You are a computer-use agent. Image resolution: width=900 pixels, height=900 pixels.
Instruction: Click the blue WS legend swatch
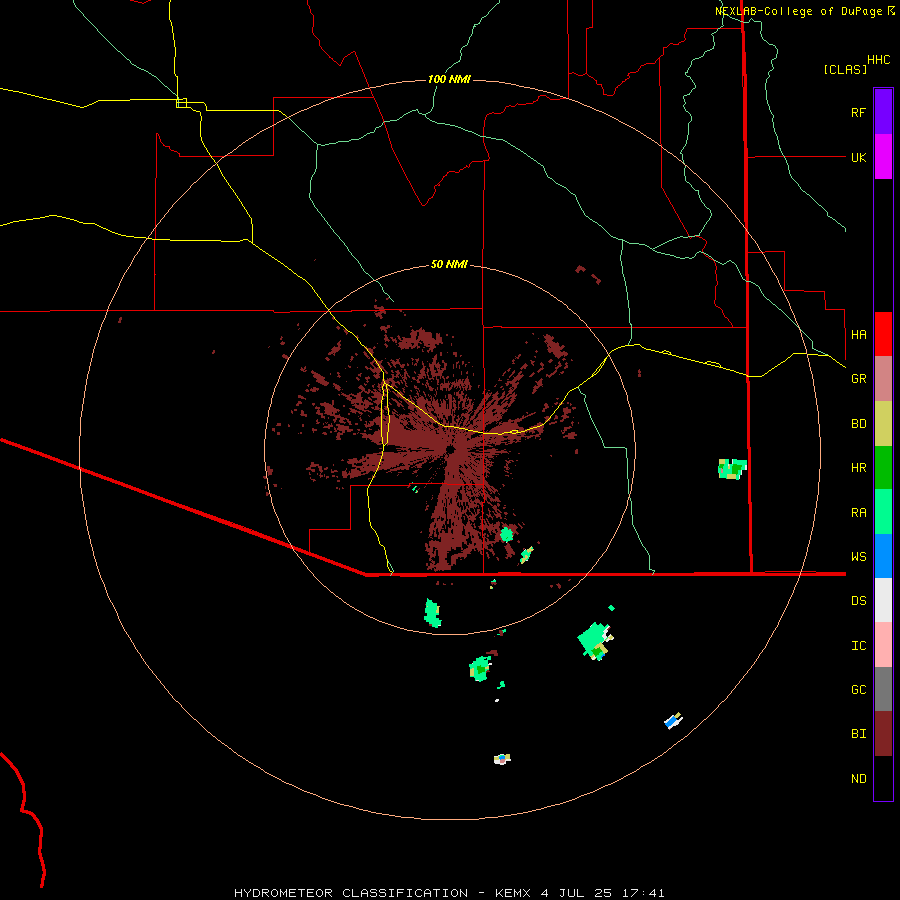883,556
